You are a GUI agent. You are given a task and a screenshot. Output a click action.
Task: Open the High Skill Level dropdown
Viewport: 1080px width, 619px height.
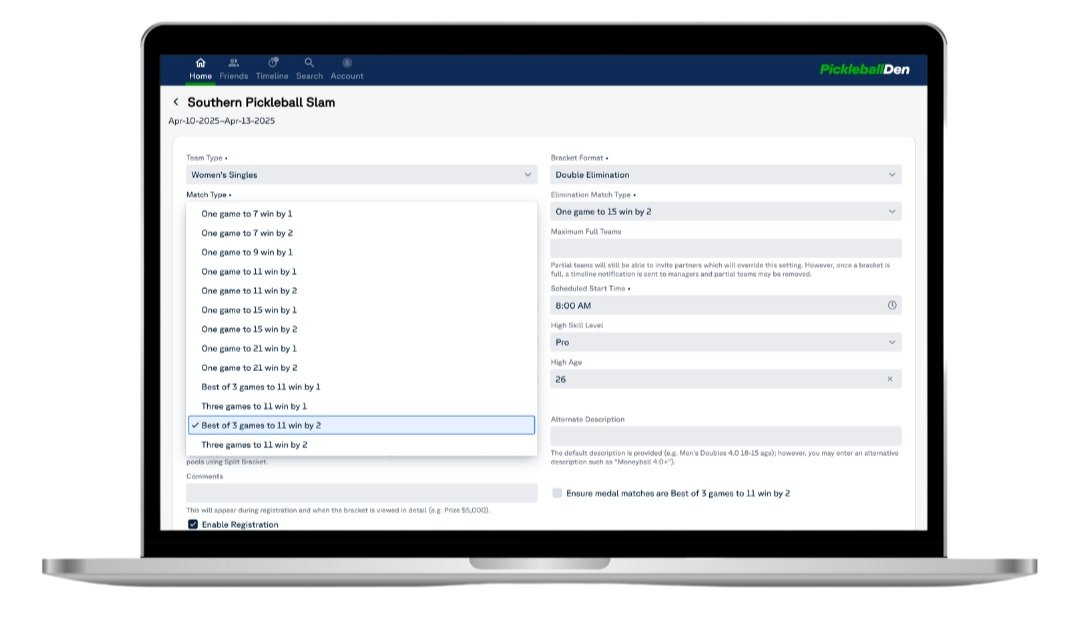point(726,342)
